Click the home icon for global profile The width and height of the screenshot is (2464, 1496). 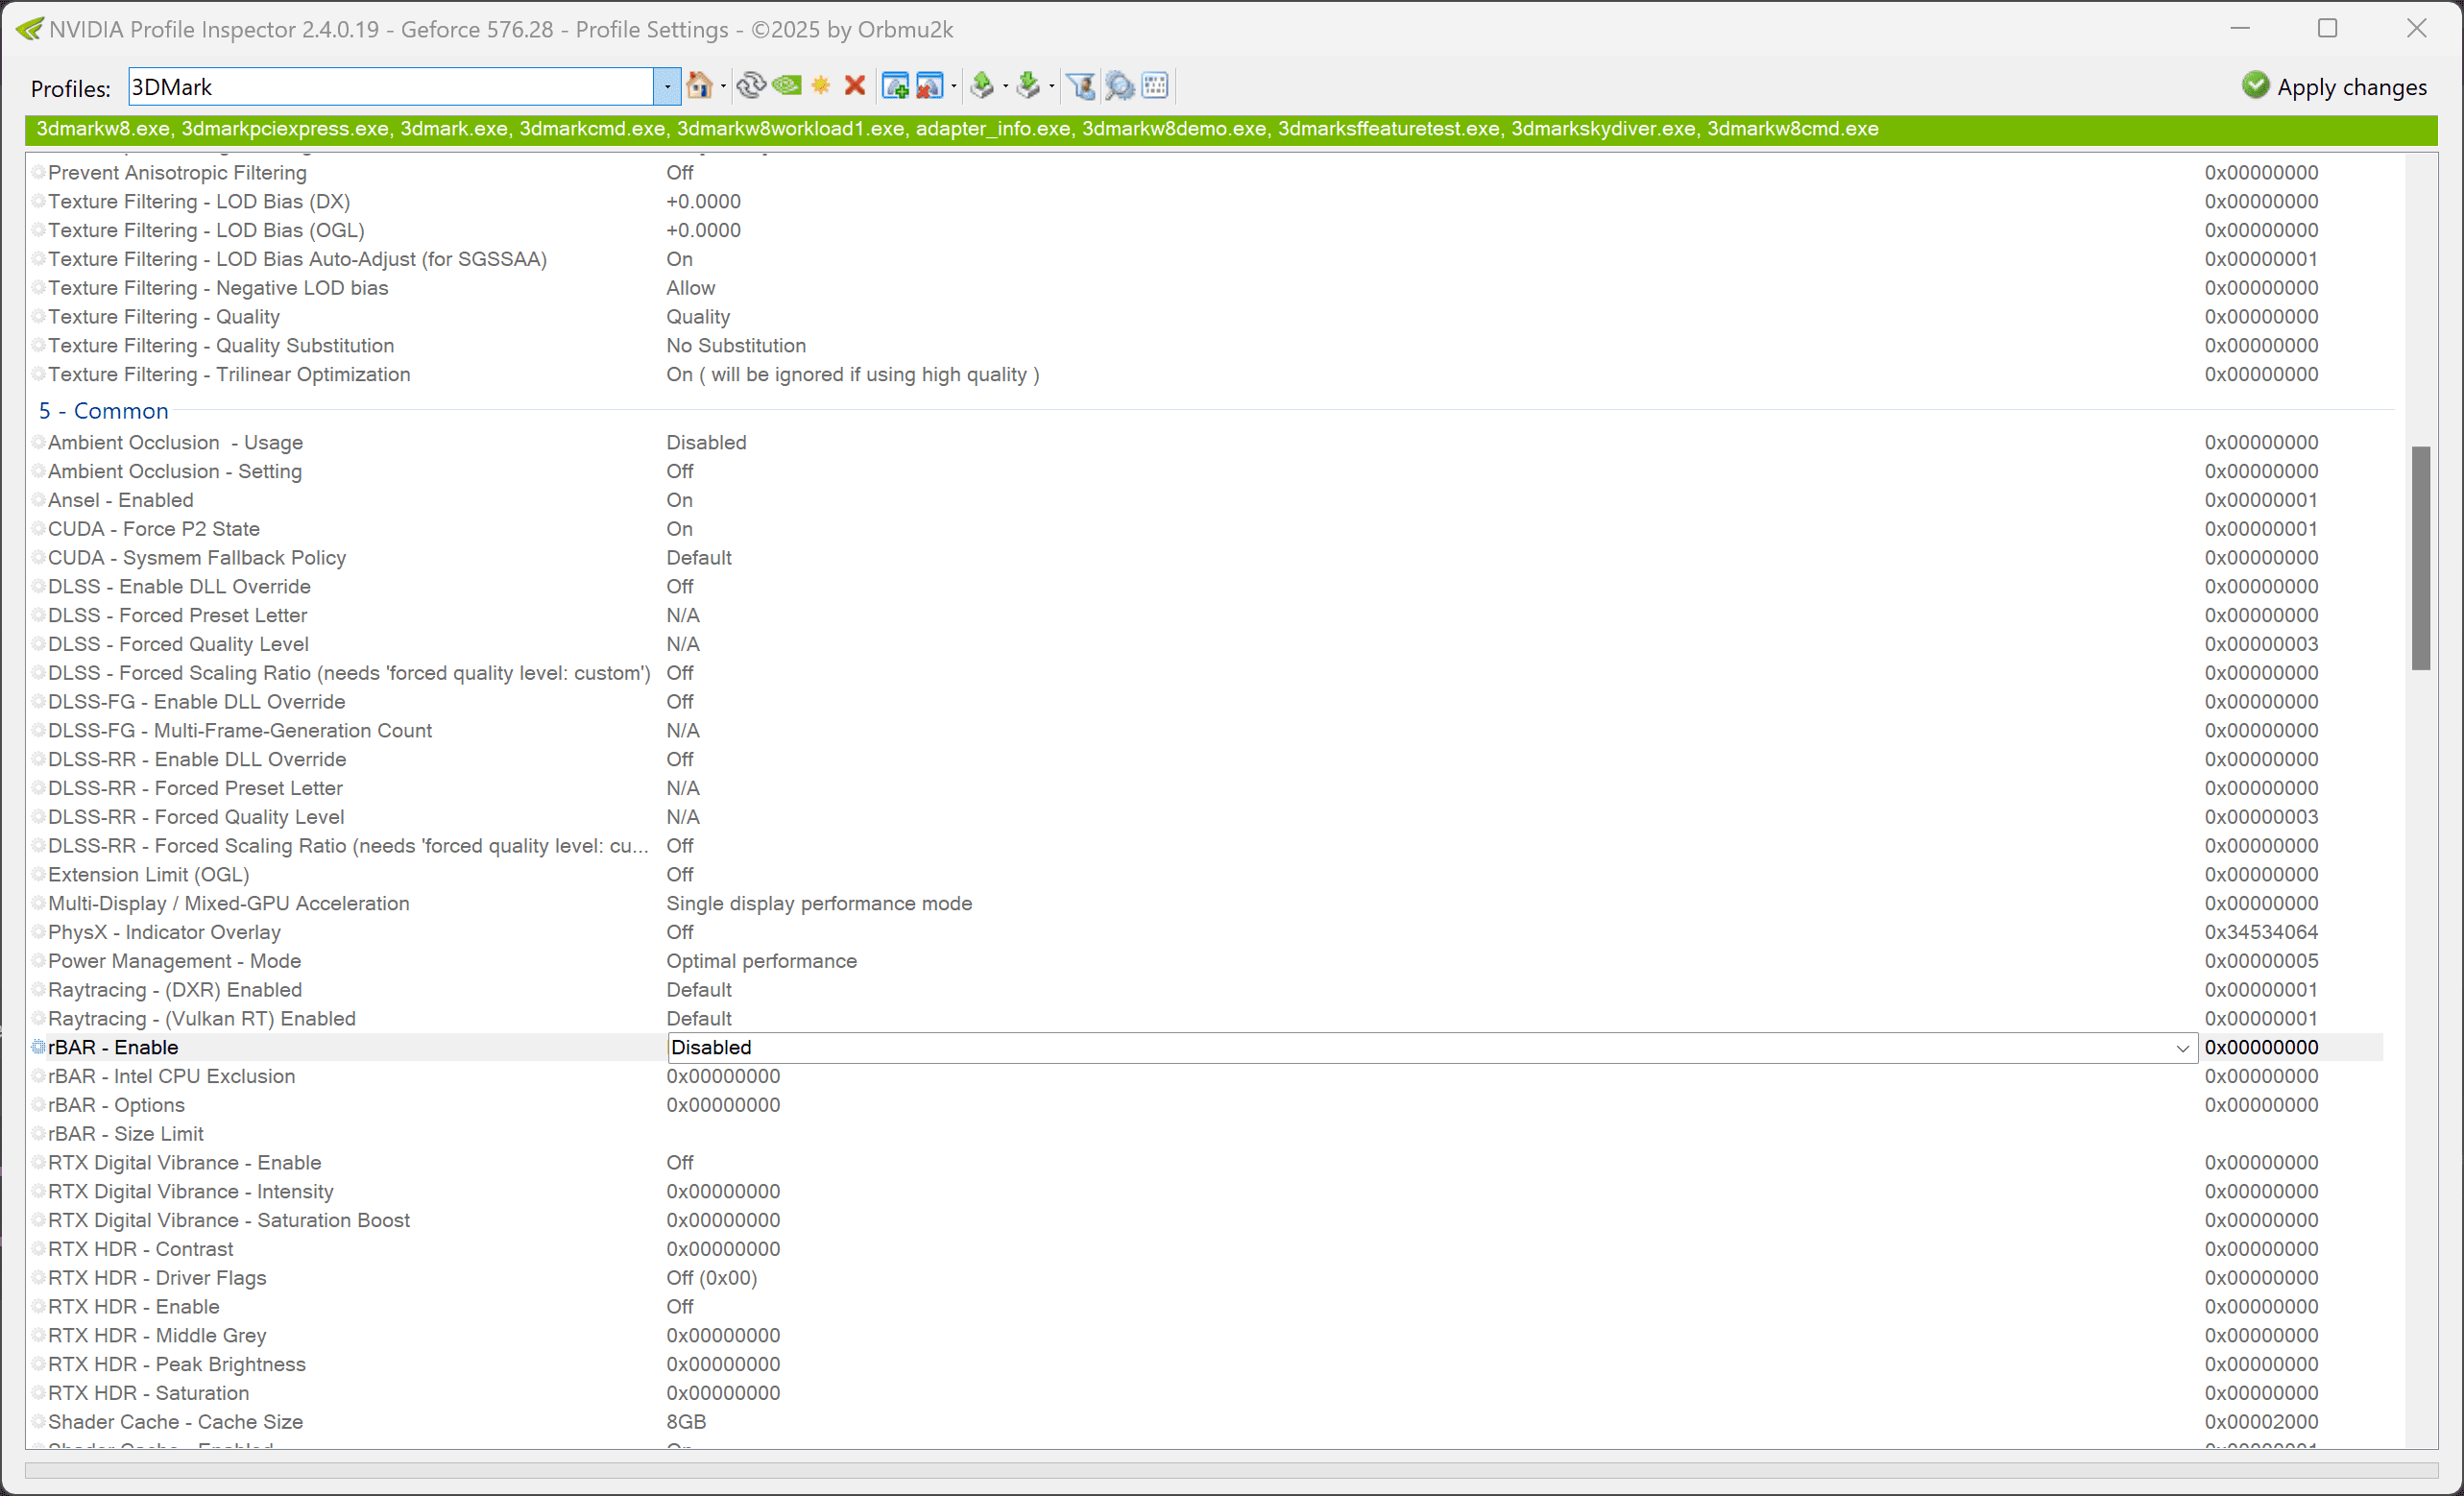click(x=699, y=86)
